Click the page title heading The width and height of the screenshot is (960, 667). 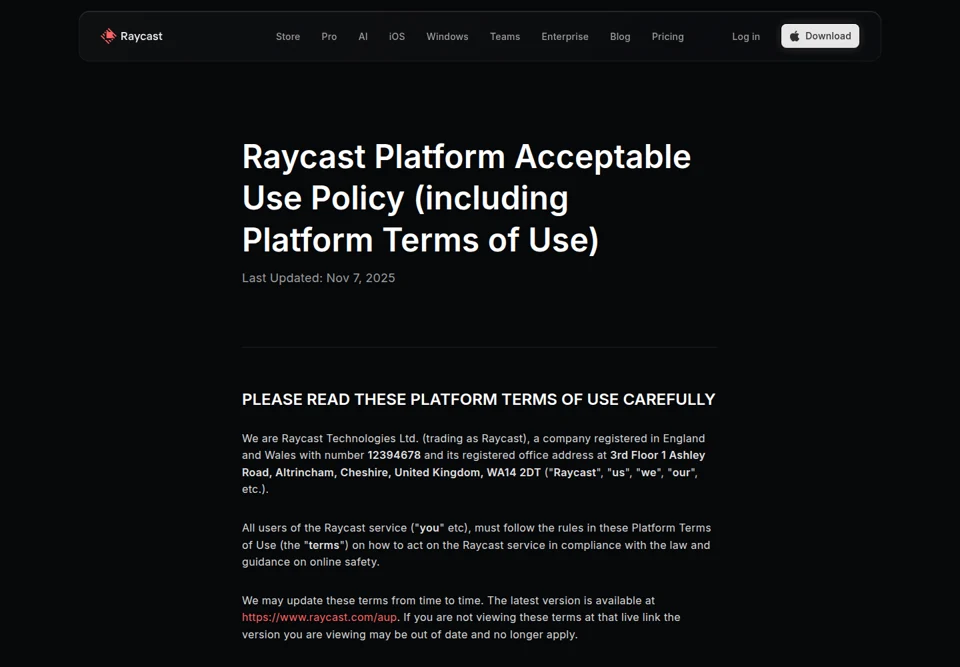[467, 198]
